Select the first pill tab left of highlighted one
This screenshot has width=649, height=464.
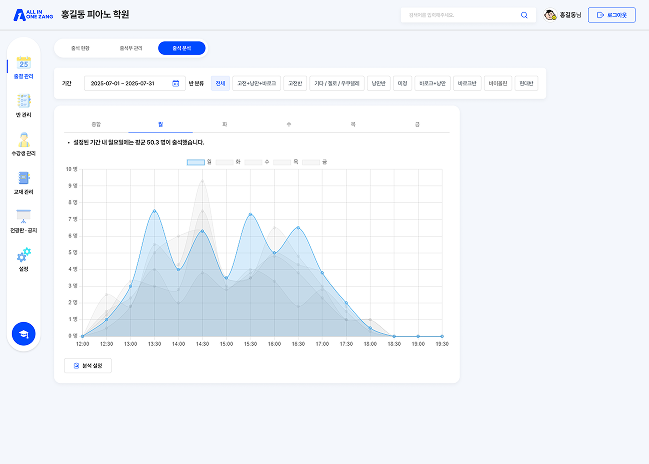(x=131, y=48)
